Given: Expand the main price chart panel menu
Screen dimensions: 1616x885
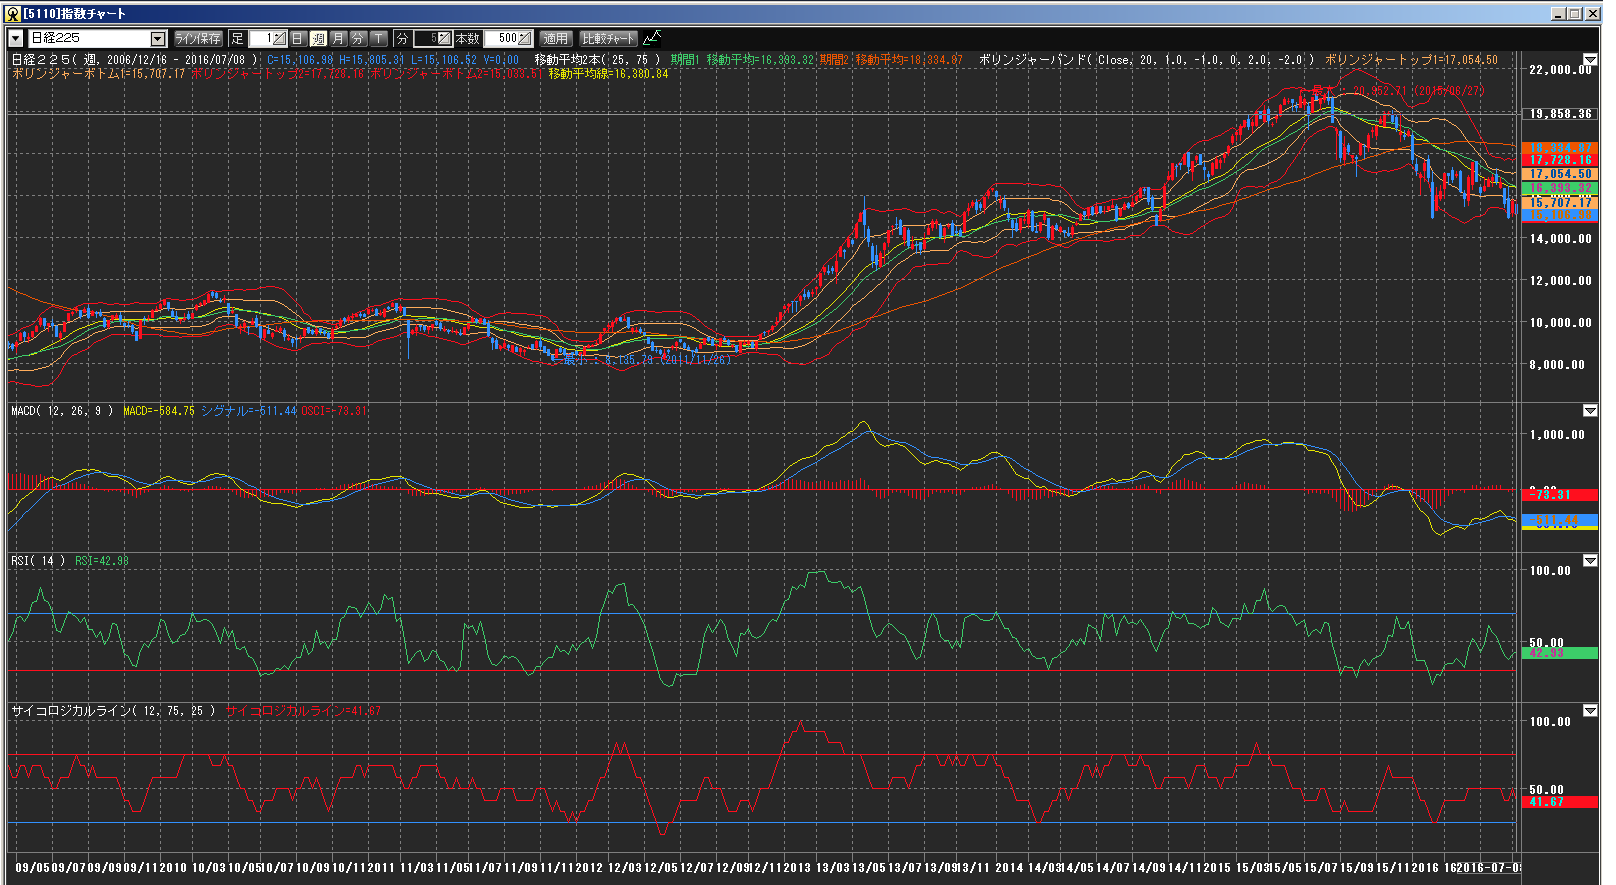Looking at the screenshot, I should click(1590, 61).
